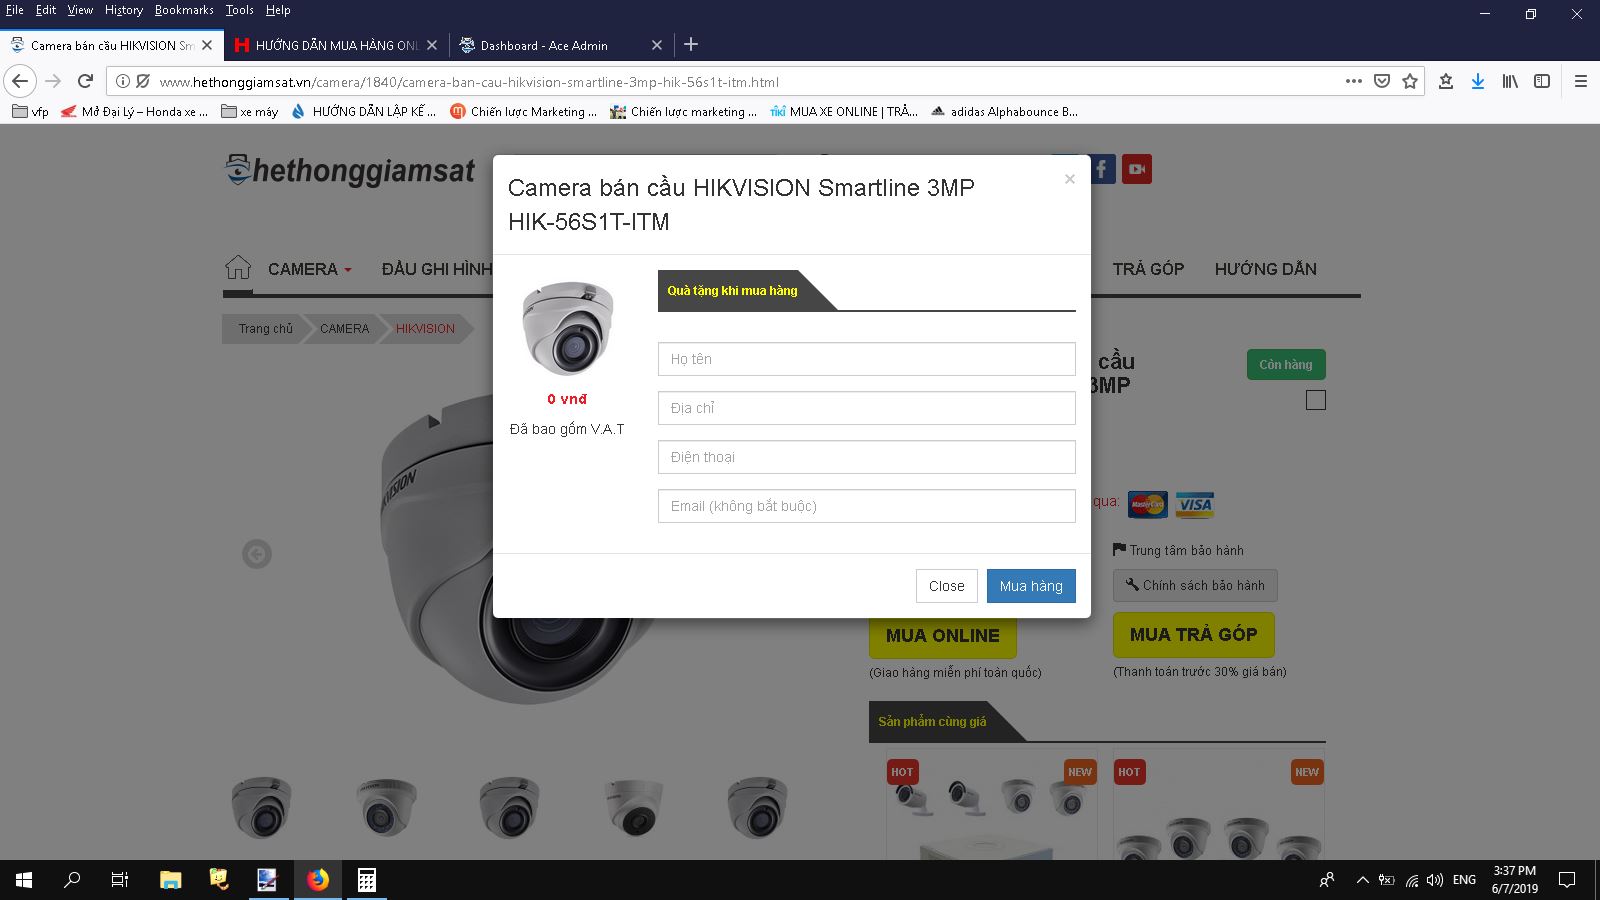Open the site information icon in address bar
1600x900 pixels.
(123, 81)
